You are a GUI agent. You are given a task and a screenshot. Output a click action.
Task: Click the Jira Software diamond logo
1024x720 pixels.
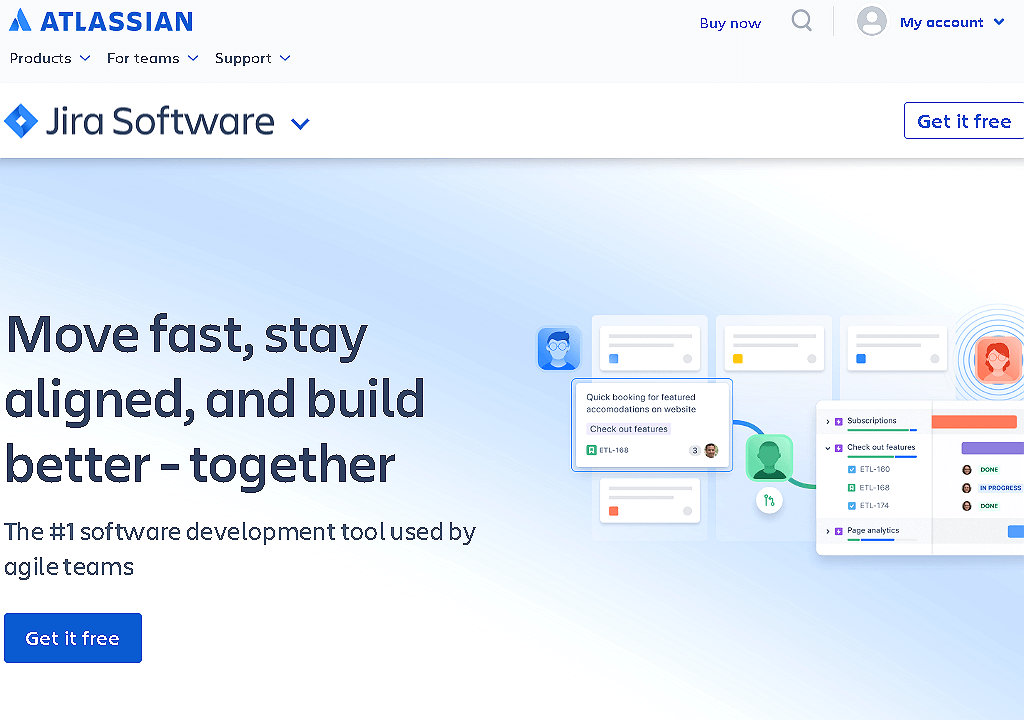pyautogui.click(x=21, y=121)
